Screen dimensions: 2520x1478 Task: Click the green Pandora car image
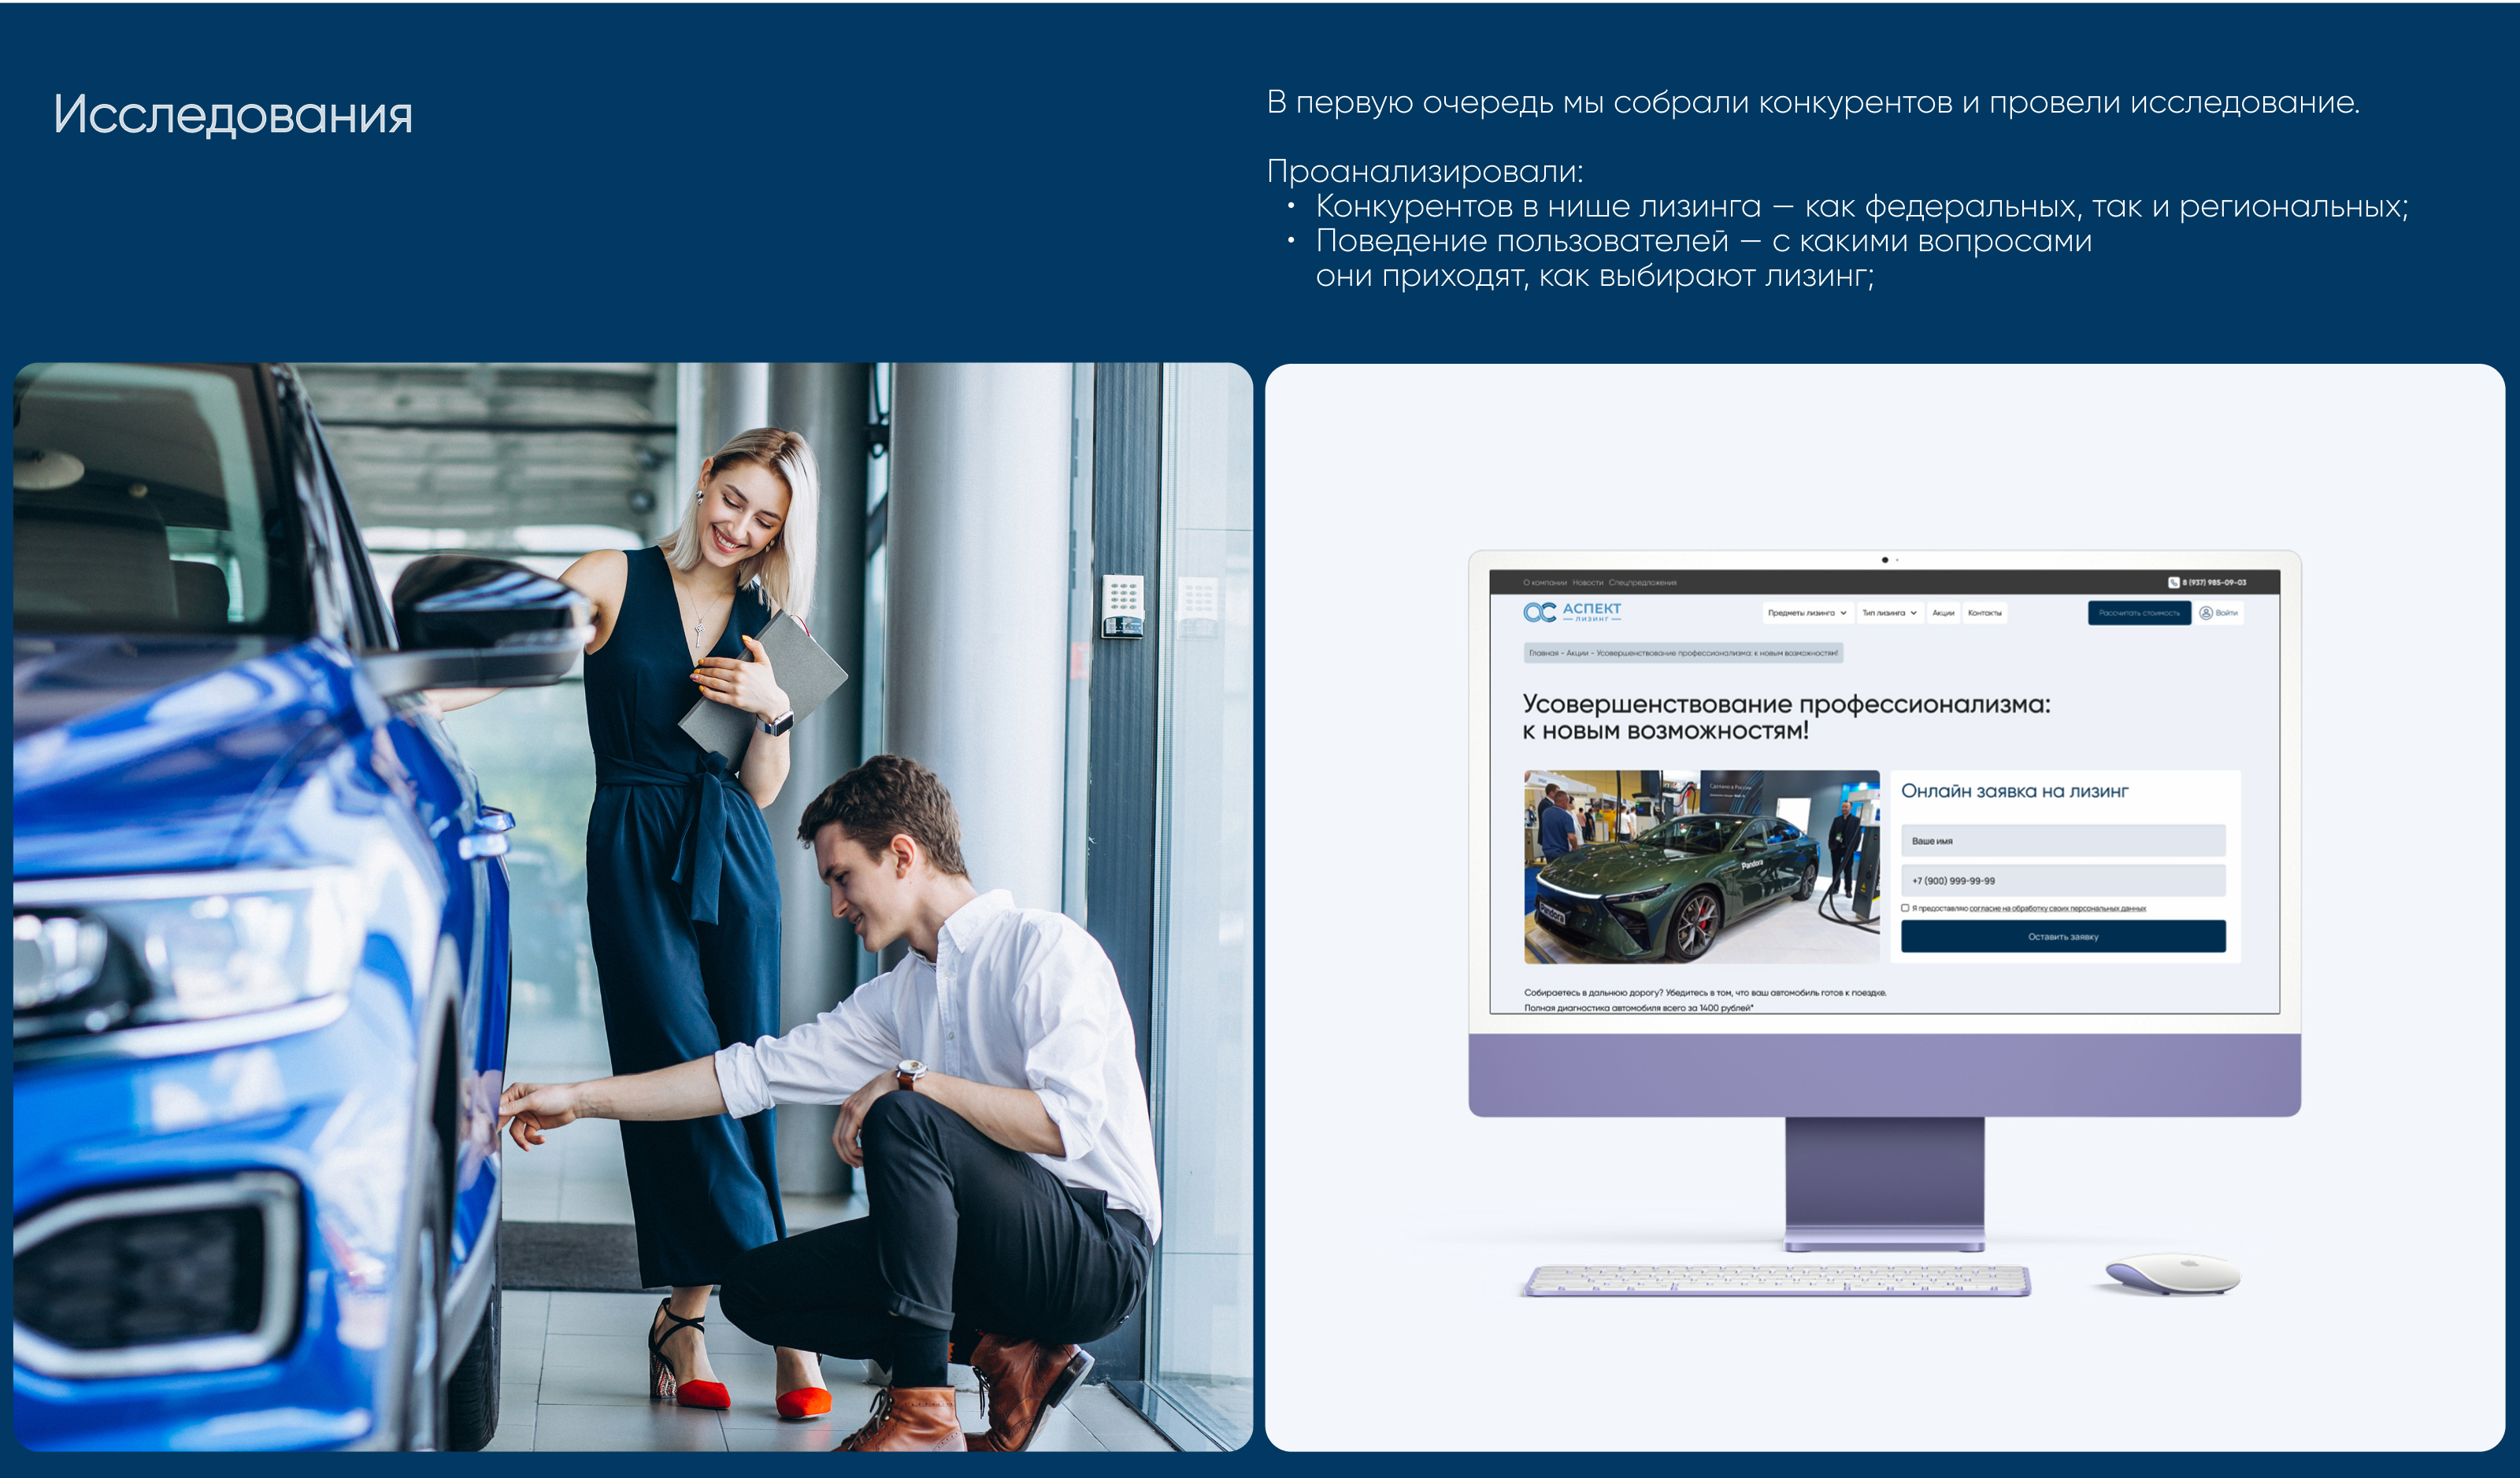(1700, 866)
